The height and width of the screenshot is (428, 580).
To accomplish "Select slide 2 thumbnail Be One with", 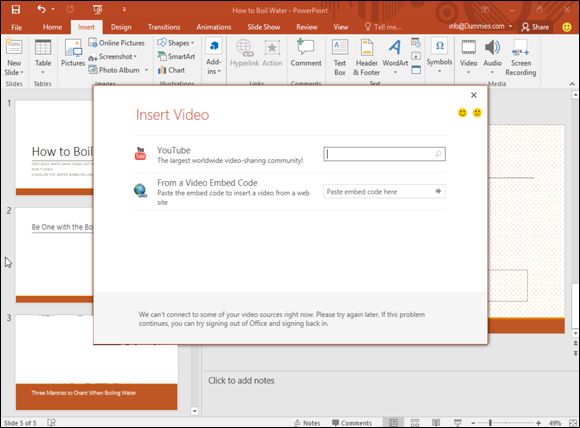I will pos(54,255).
